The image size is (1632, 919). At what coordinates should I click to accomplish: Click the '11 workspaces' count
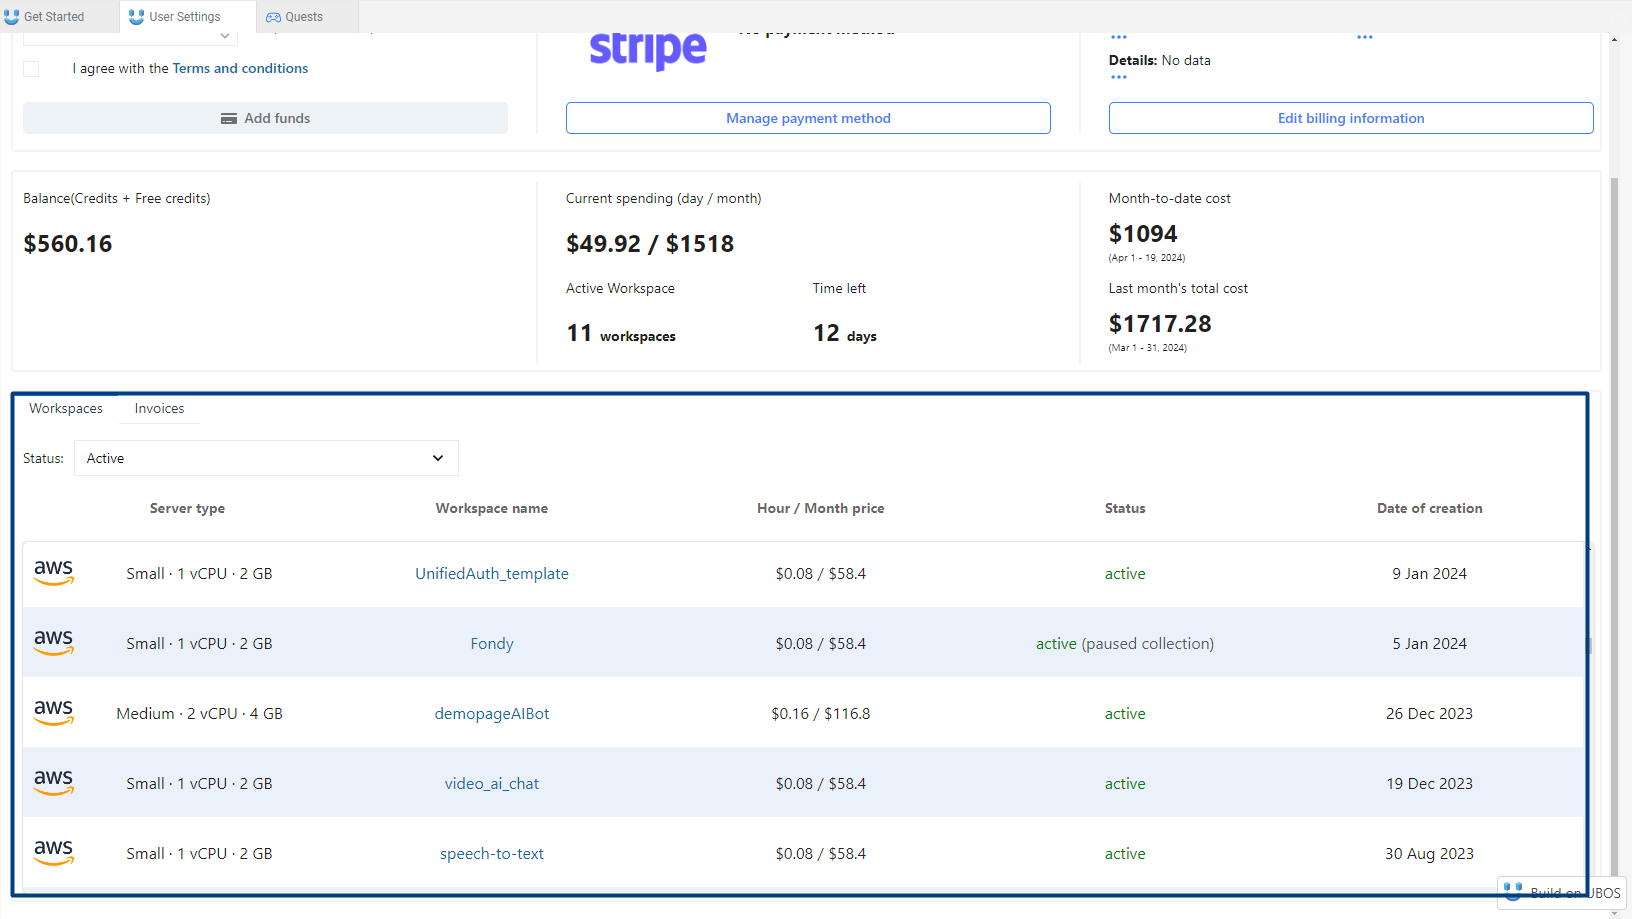(x=621, y=333)
